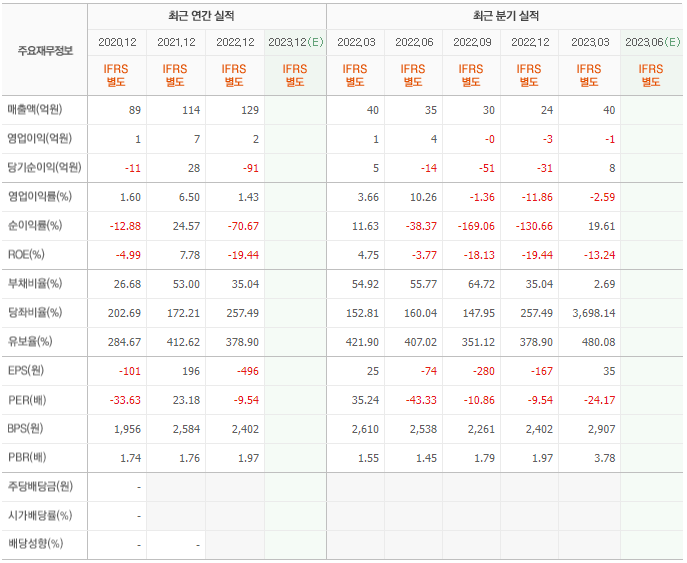This screenshot has height=563, width=687.
Task: Click the 당좌비율(%) row label
Action: tap(35, 312)
